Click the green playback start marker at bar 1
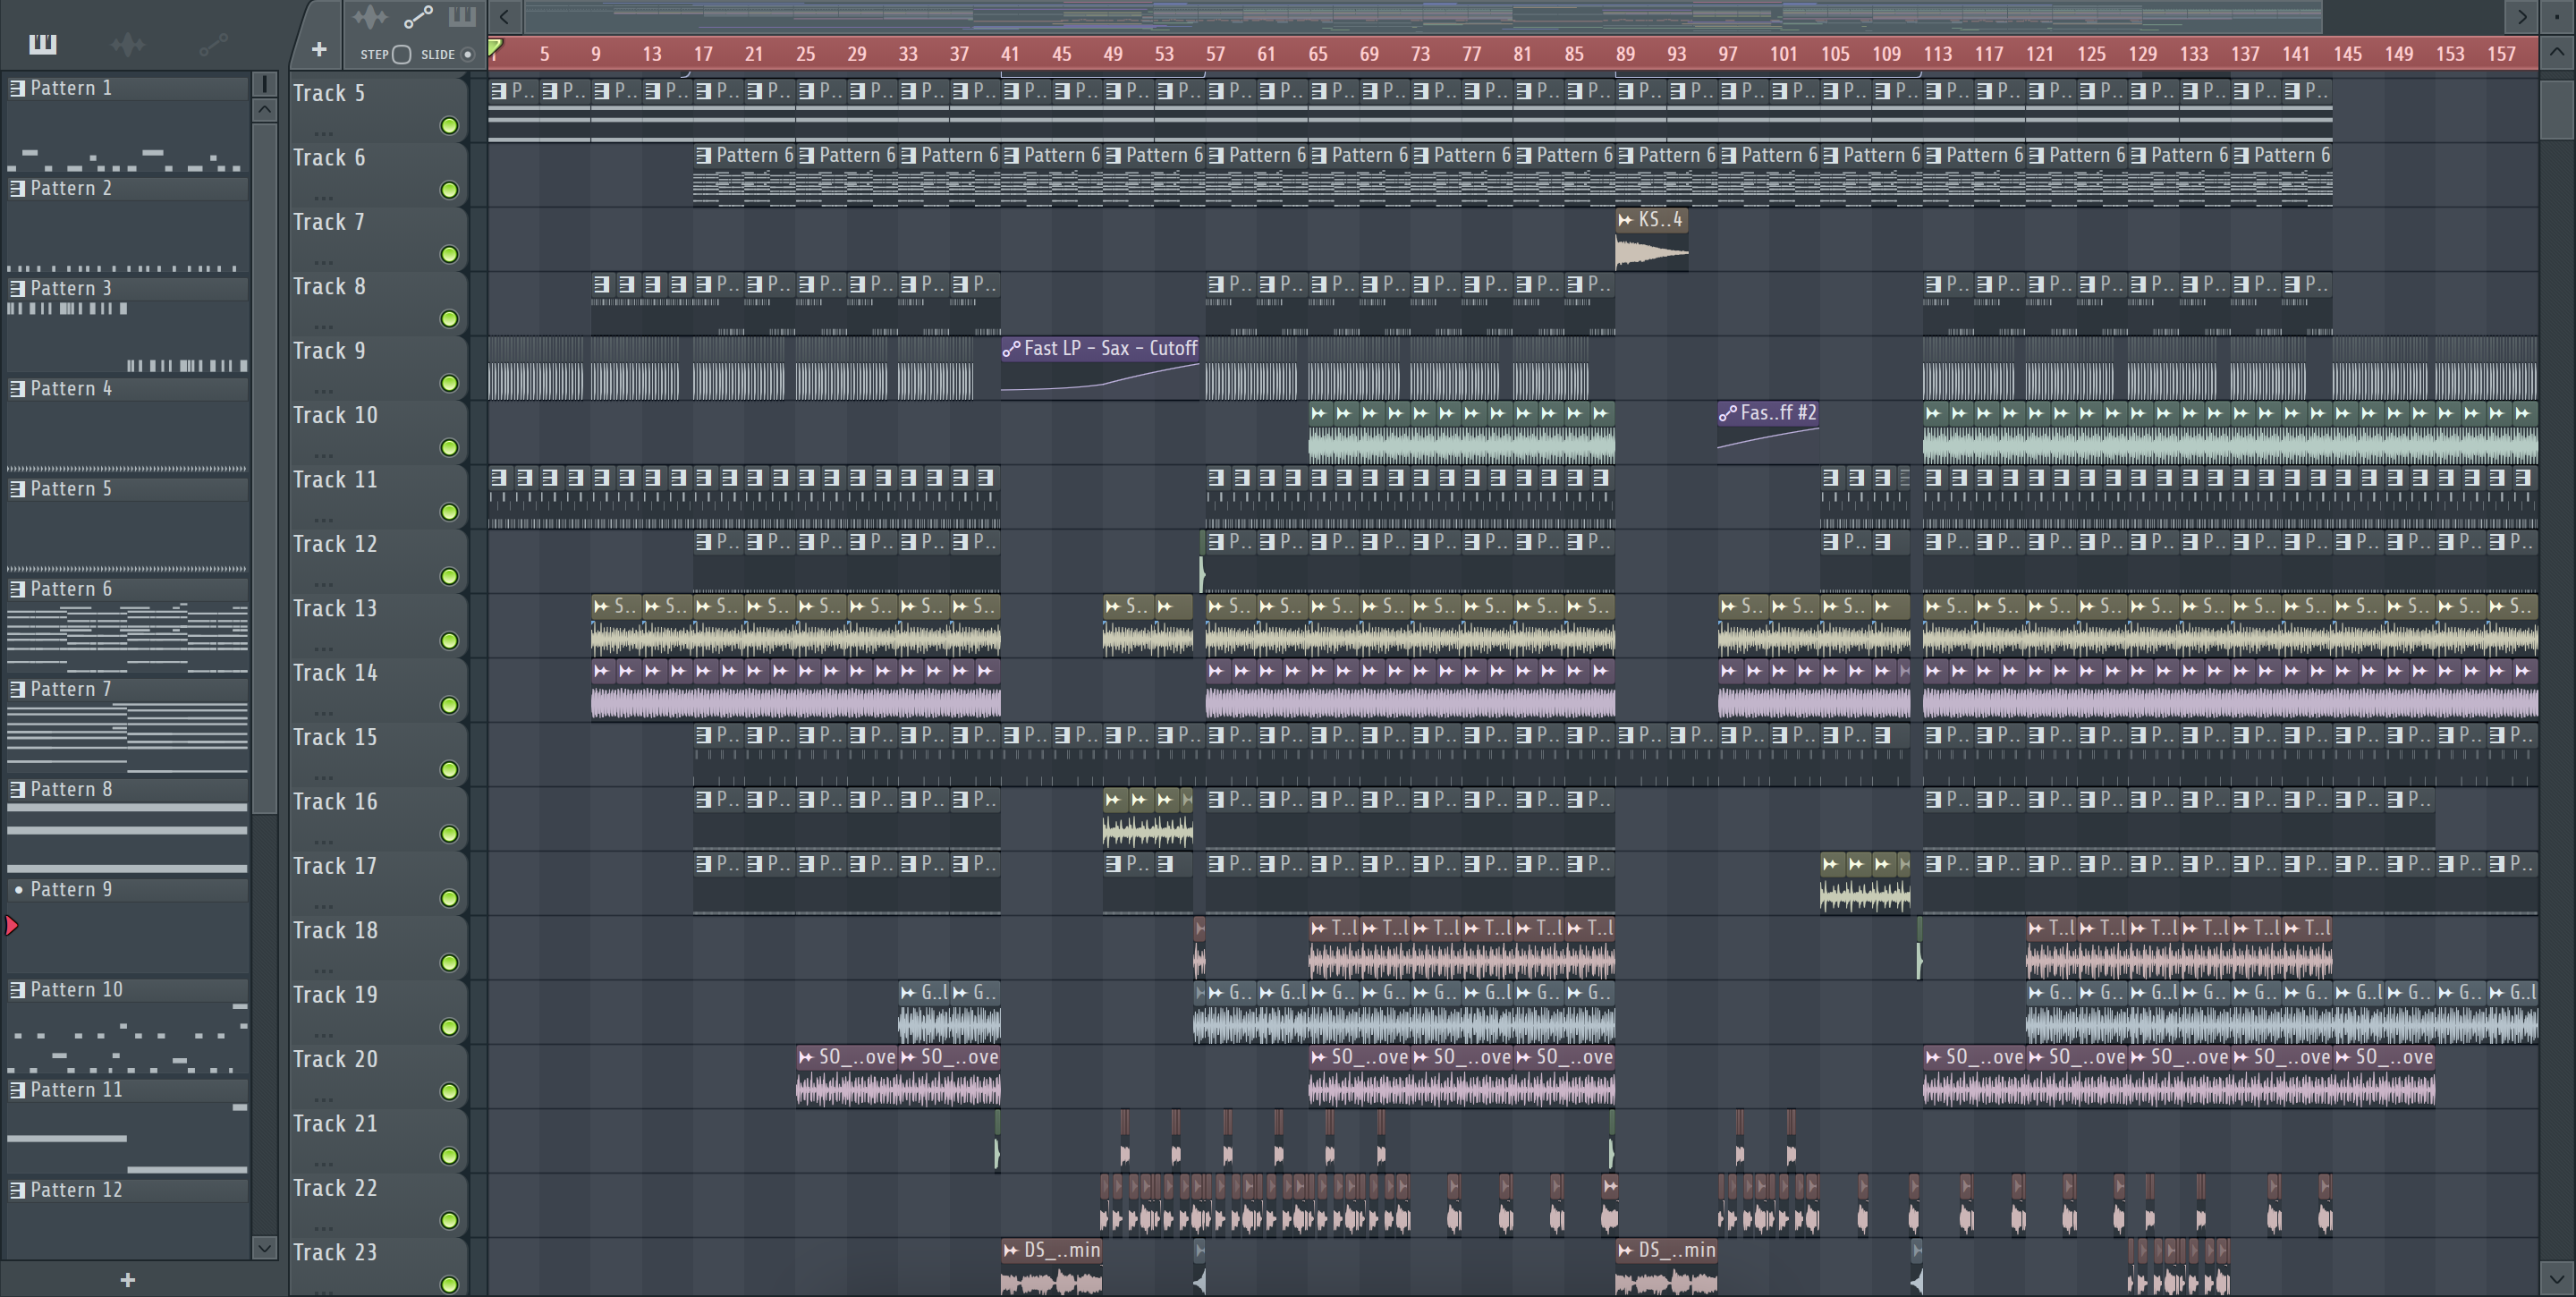The image size is (2576, 1297). point(495,47)
